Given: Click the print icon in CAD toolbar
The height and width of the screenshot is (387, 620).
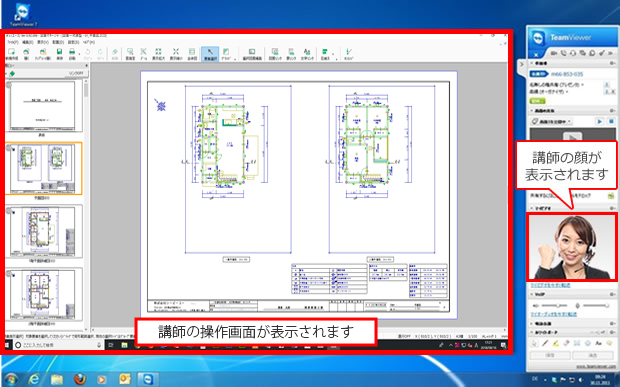Looking at the screenshot, I should (72, 52).
